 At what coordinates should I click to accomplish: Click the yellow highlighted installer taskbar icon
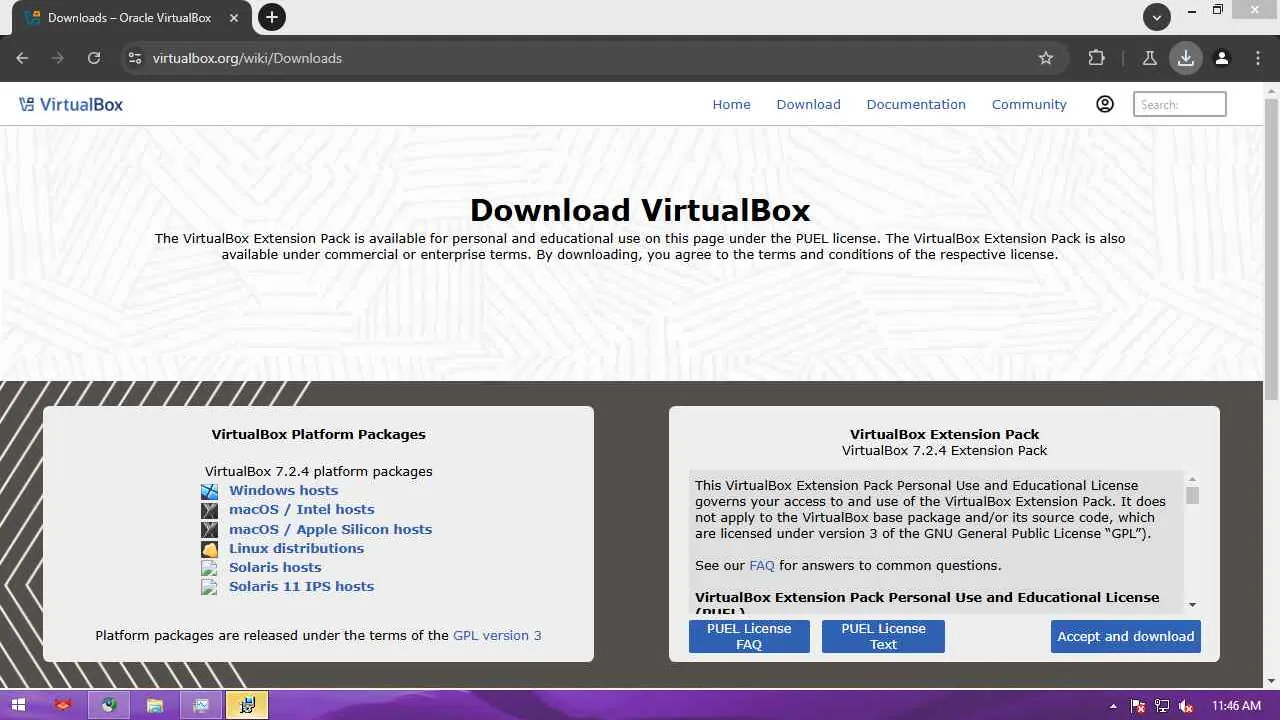247,705
